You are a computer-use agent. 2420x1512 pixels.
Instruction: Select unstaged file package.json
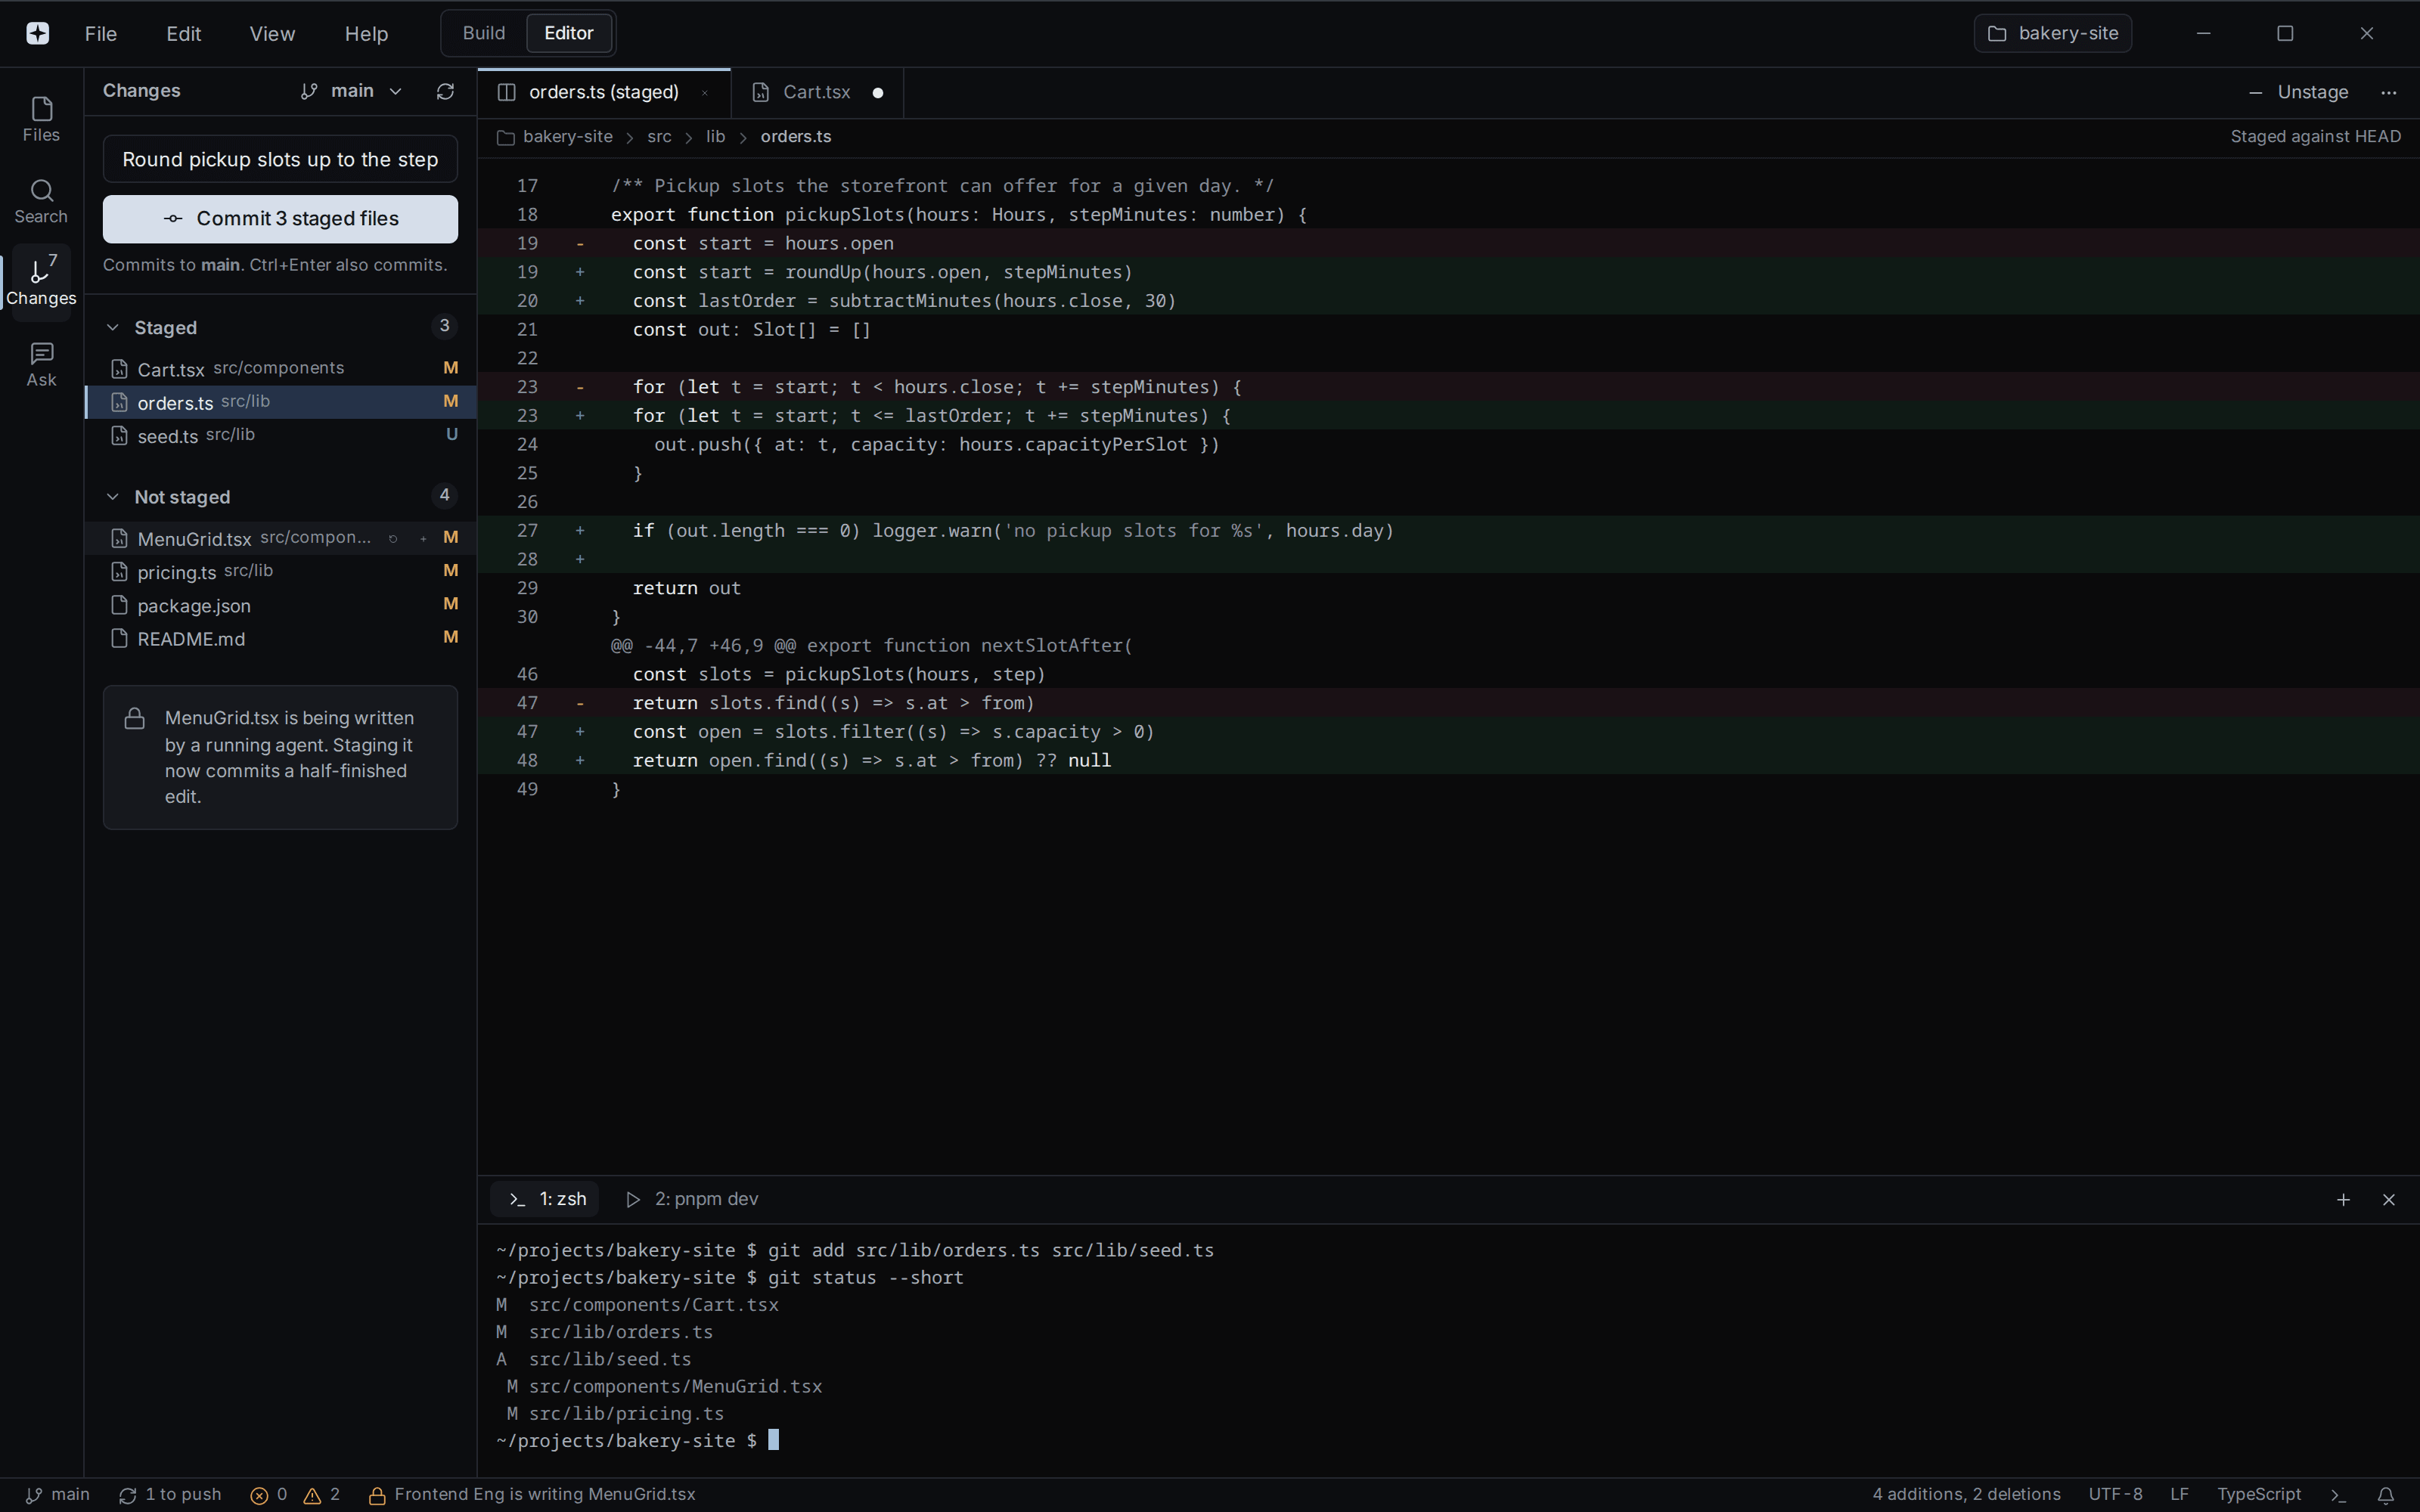[x=281, y=605]
